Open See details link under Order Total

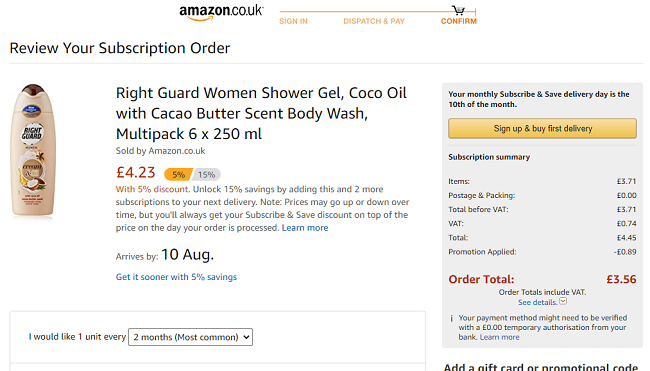537,302
